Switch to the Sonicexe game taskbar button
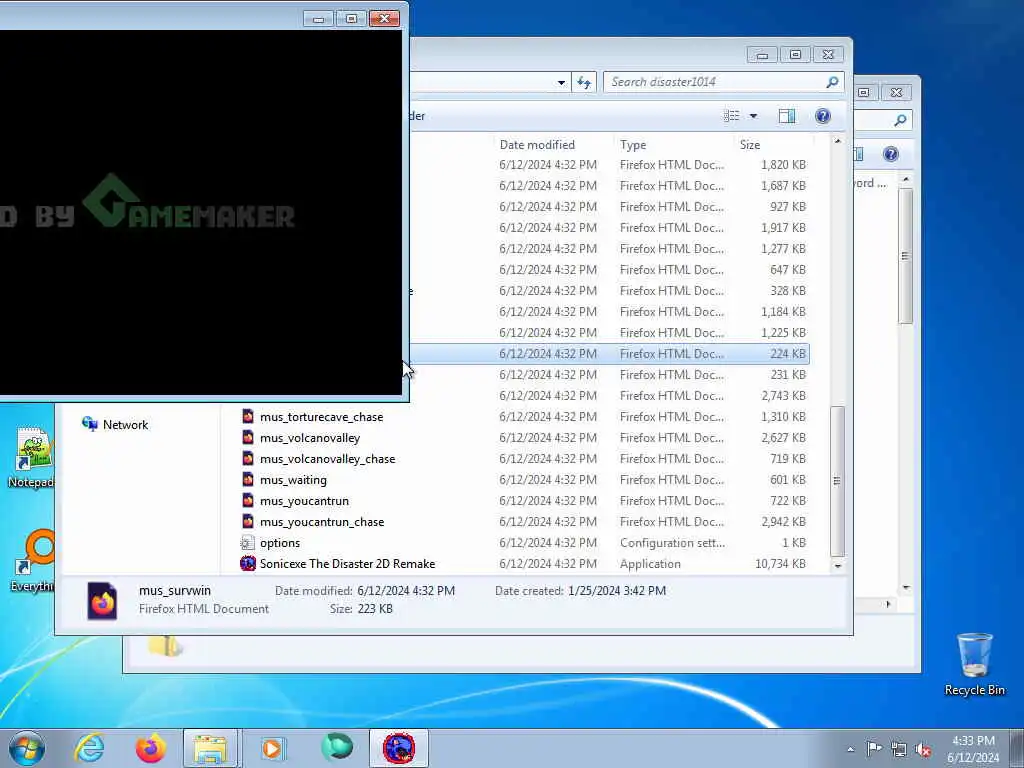1024x768 pixels. click(x=399, y=748)
